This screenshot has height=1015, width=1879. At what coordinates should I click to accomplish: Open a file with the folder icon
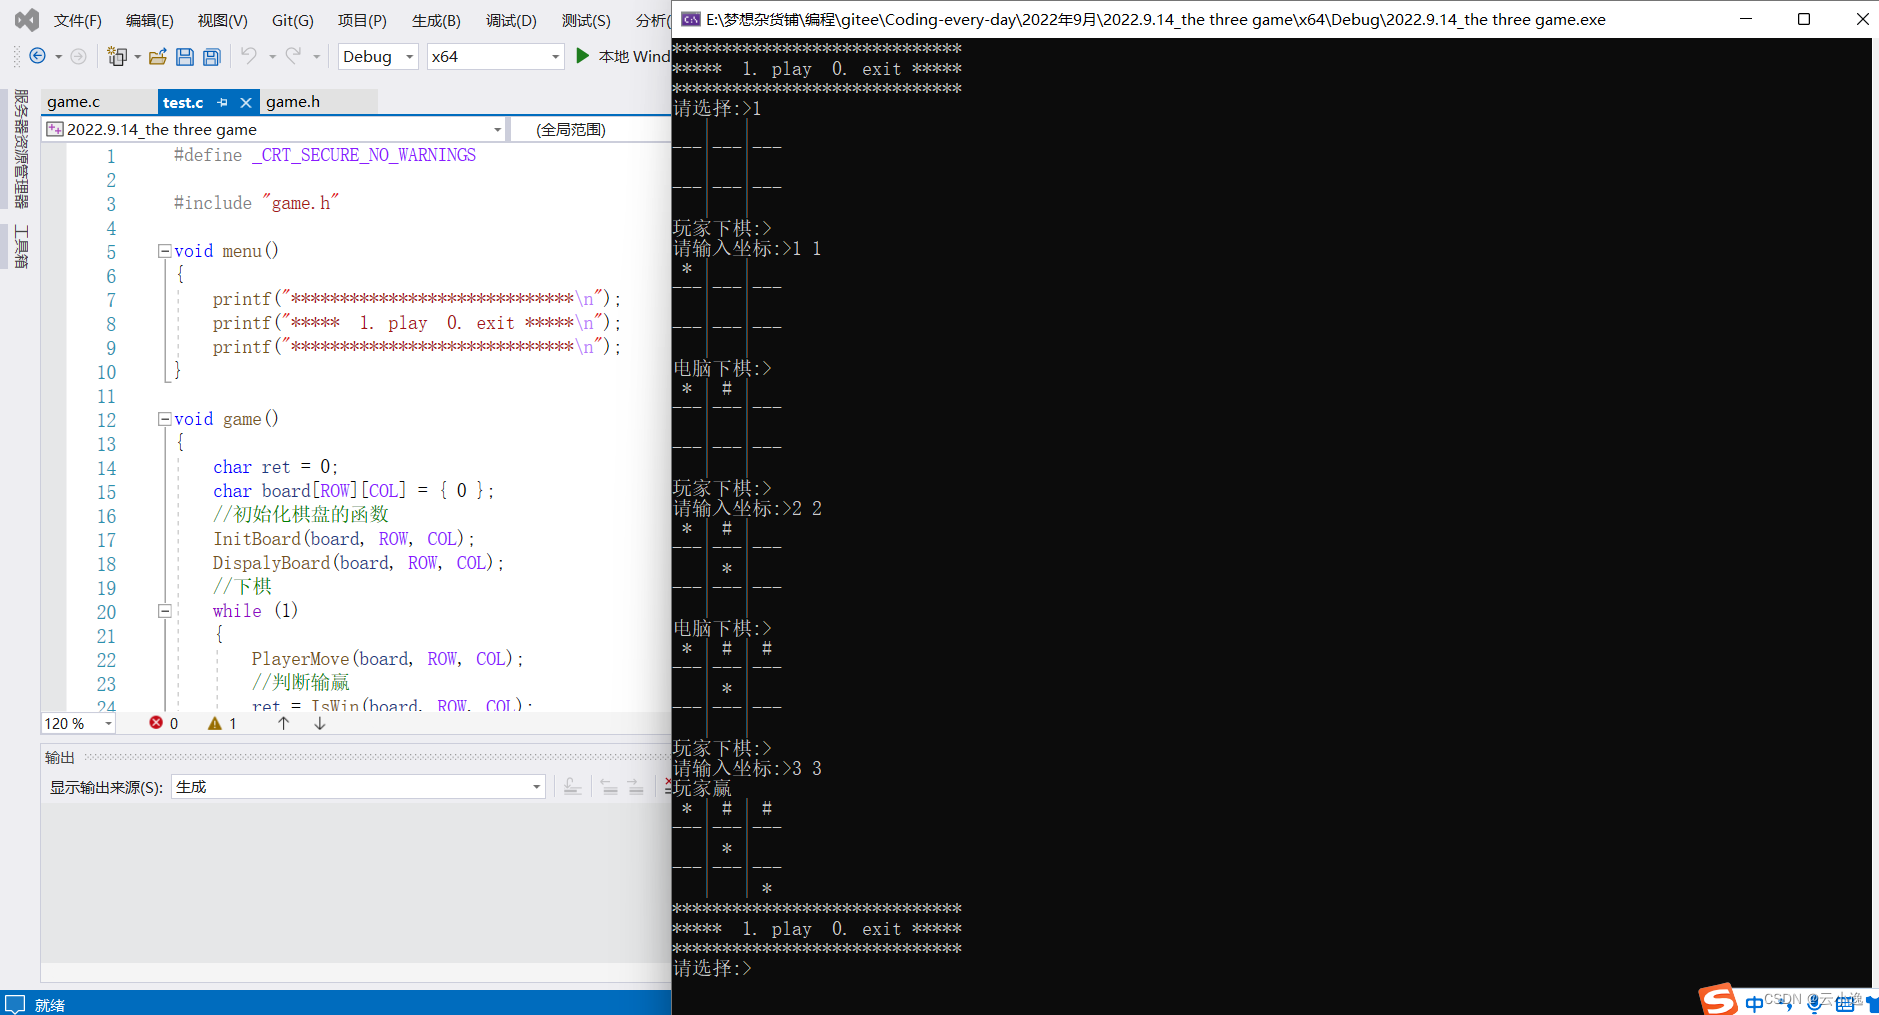coord(157,57)
